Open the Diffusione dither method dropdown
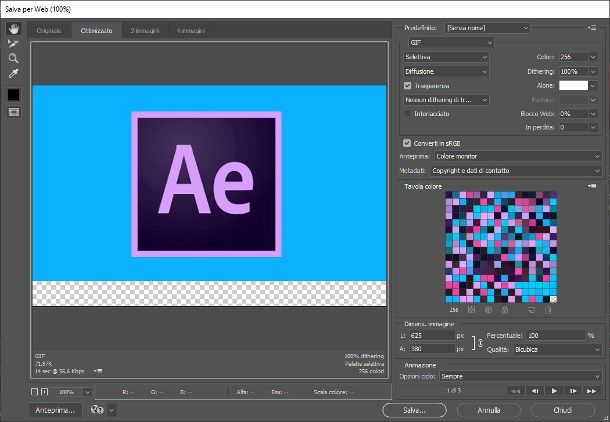Viewport: 610px width, 422px height. [x=446, y=71]
